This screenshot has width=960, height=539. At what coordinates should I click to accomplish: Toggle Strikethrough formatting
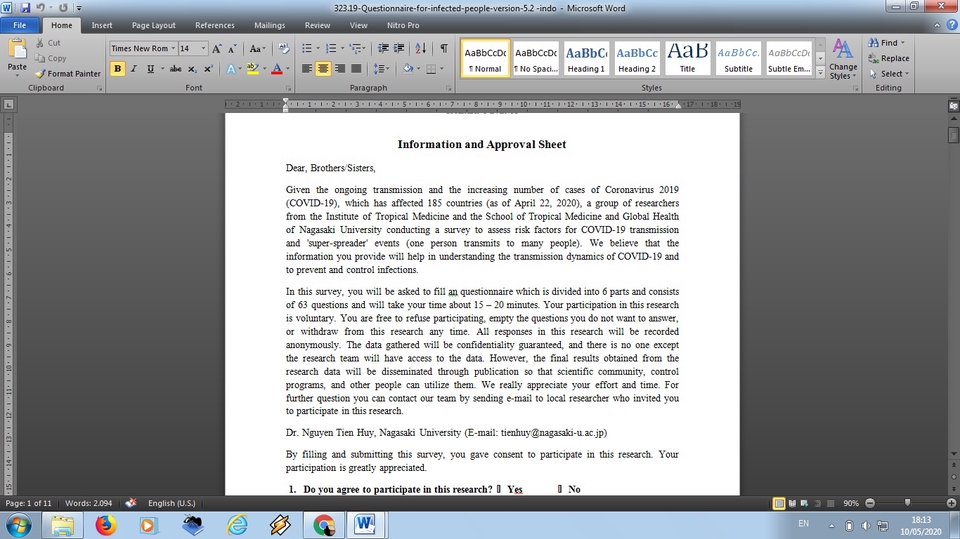click(176, 69)
